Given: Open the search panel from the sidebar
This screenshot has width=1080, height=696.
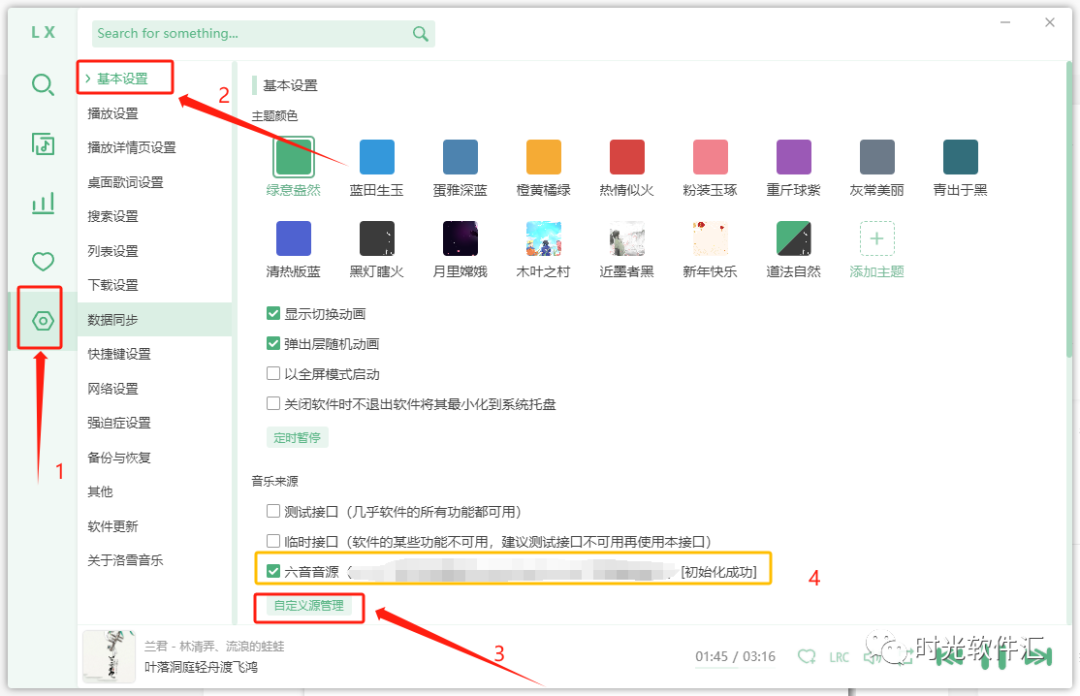Looking at the screenshot, I should [42, 85].
